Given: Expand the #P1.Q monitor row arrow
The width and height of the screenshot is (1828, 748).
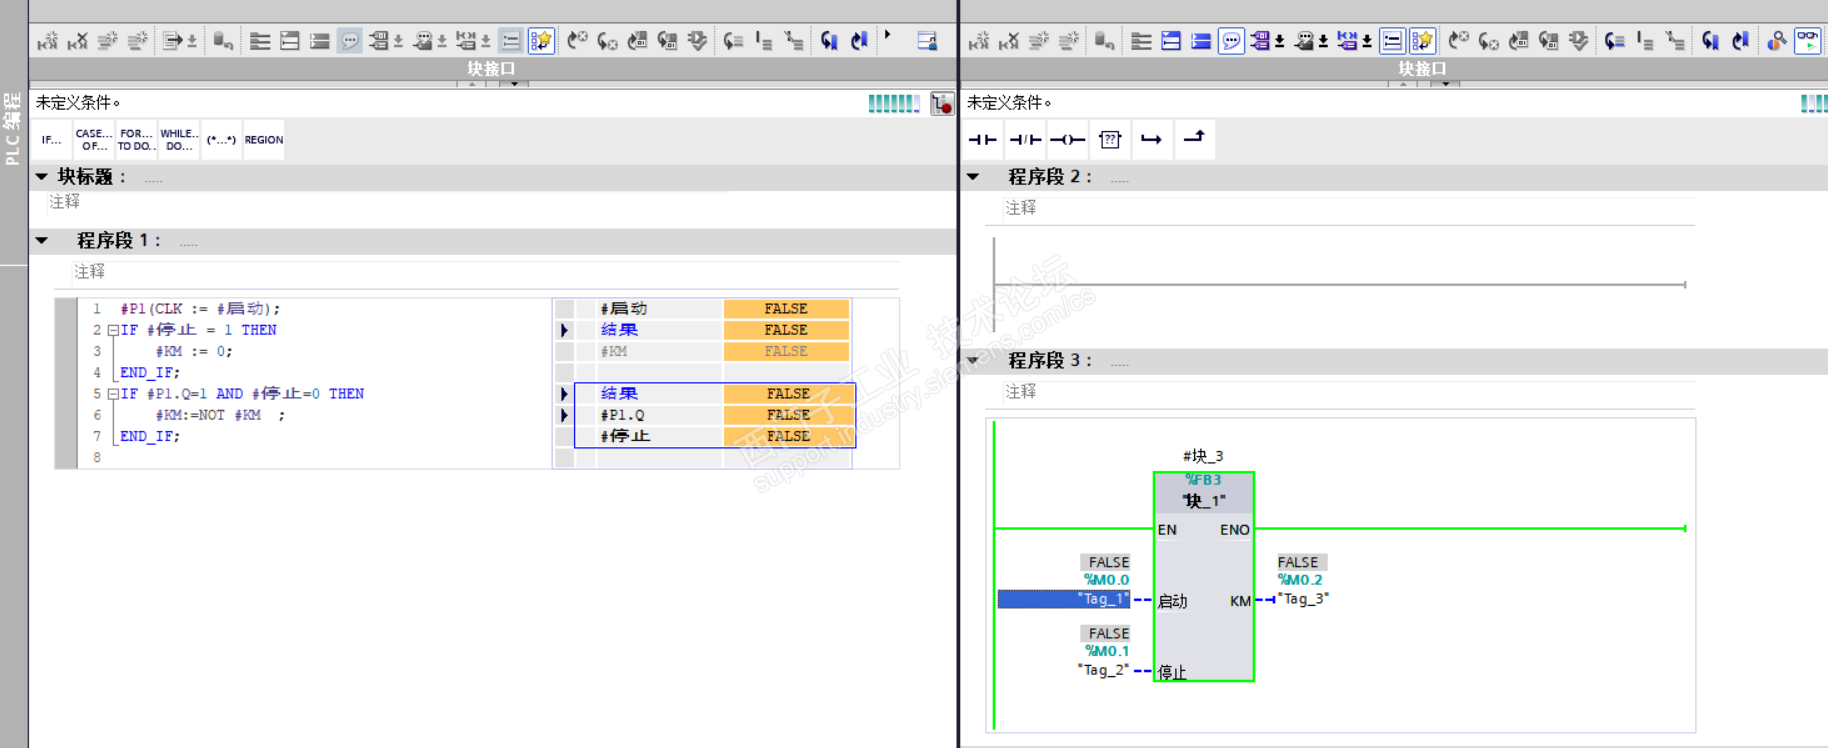Looking at the screenshot, I should tap(565, 415).
